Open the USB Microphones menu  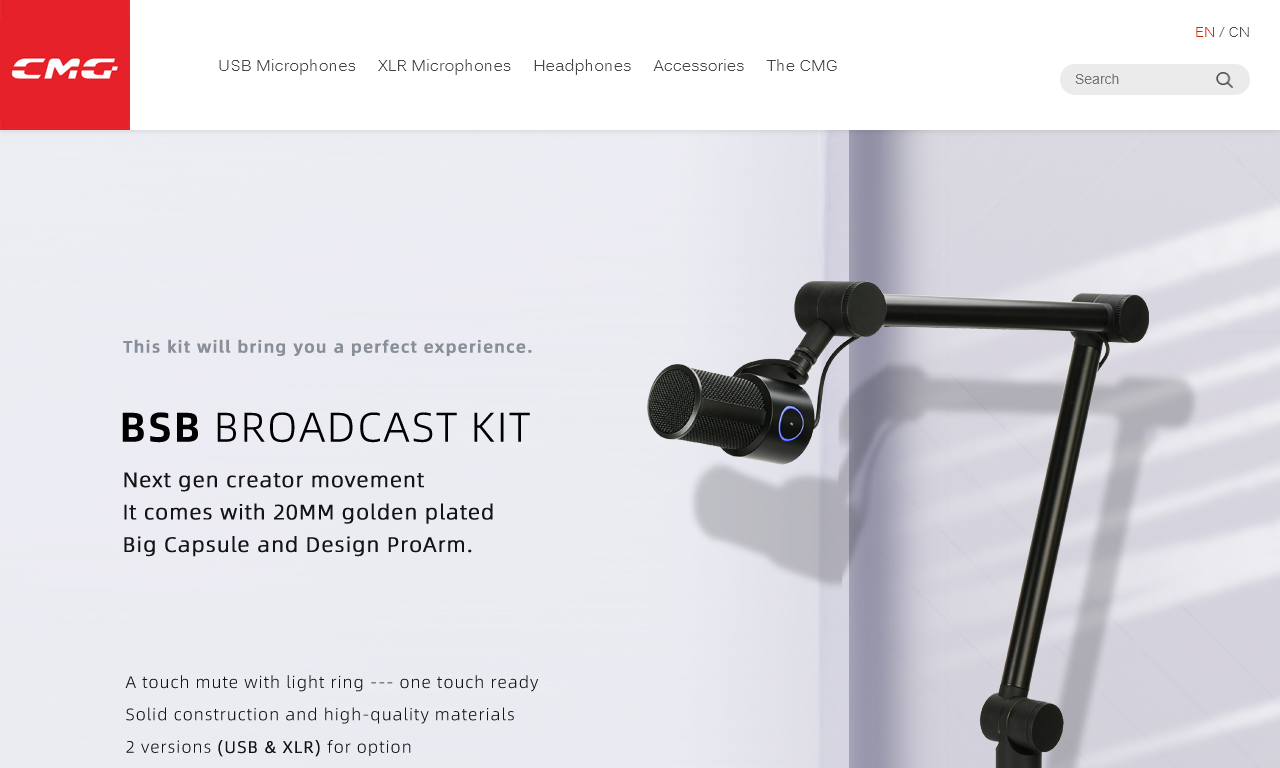[x=287, y=66]
